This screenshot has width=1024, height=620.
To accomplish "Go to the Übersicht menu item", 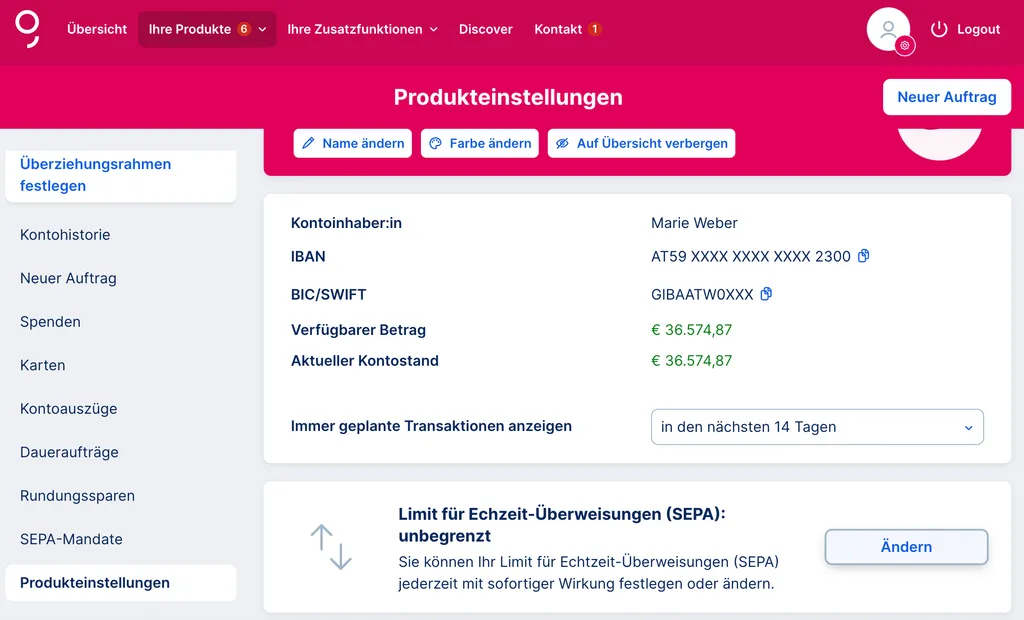I will 97,29.
